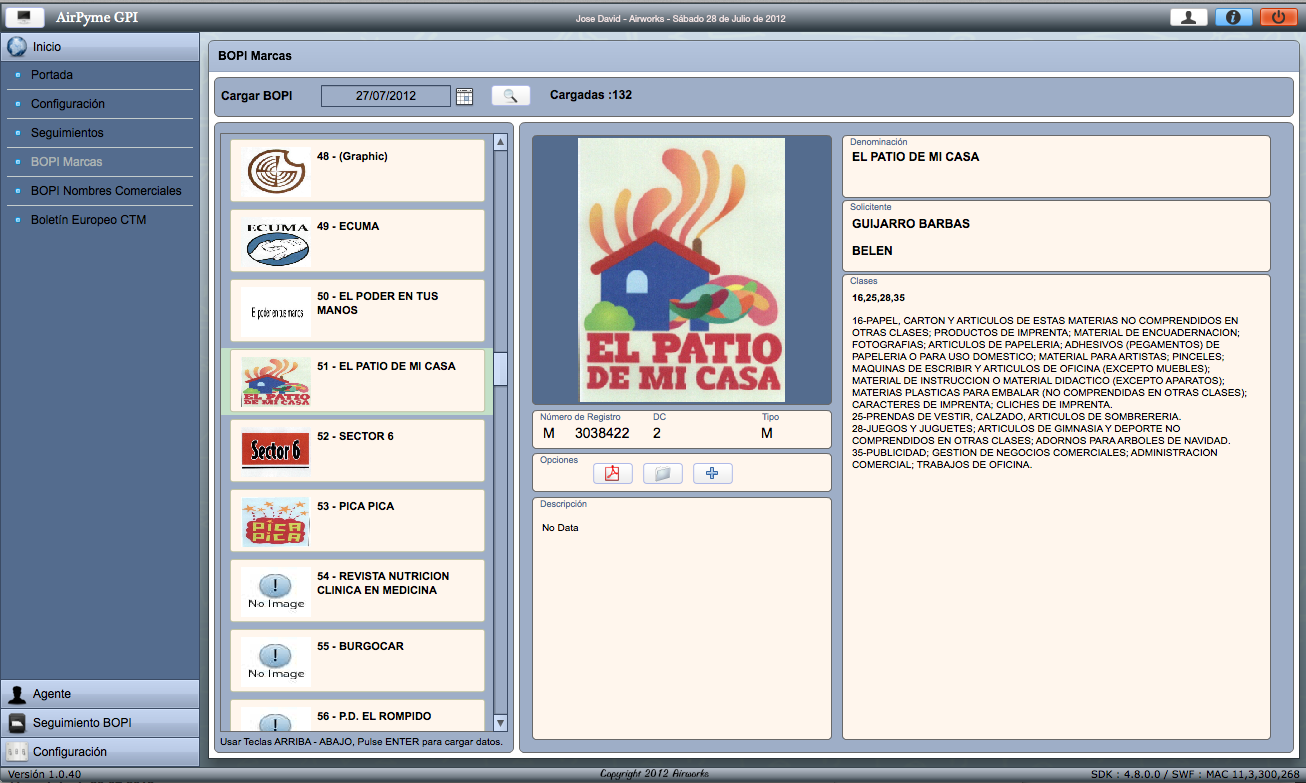Click the blue plus icon in Opciones

[x=712, y=473]
